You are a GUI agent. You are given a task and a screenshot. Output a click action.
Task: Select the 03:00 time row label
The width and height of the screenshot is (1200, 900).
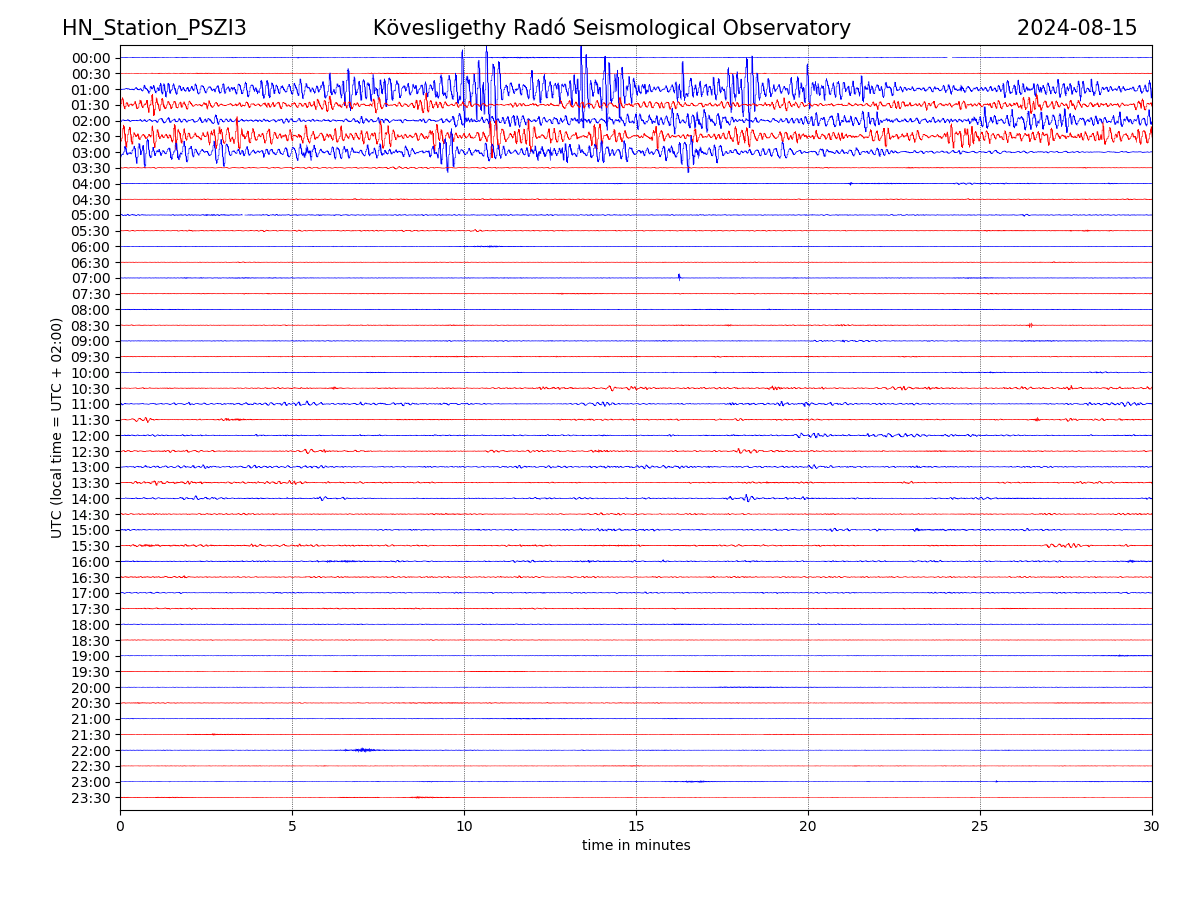tap(91, 153)
